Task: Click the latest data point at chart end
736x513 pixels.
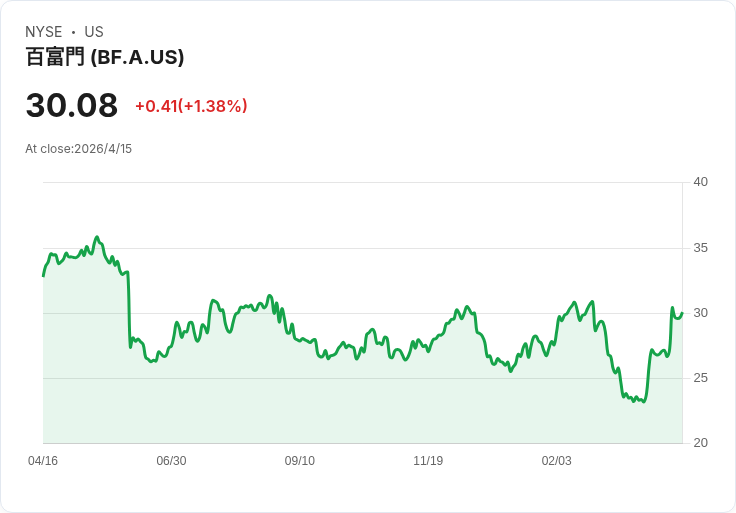Action: pyautogui.click(x=682, y=313)
